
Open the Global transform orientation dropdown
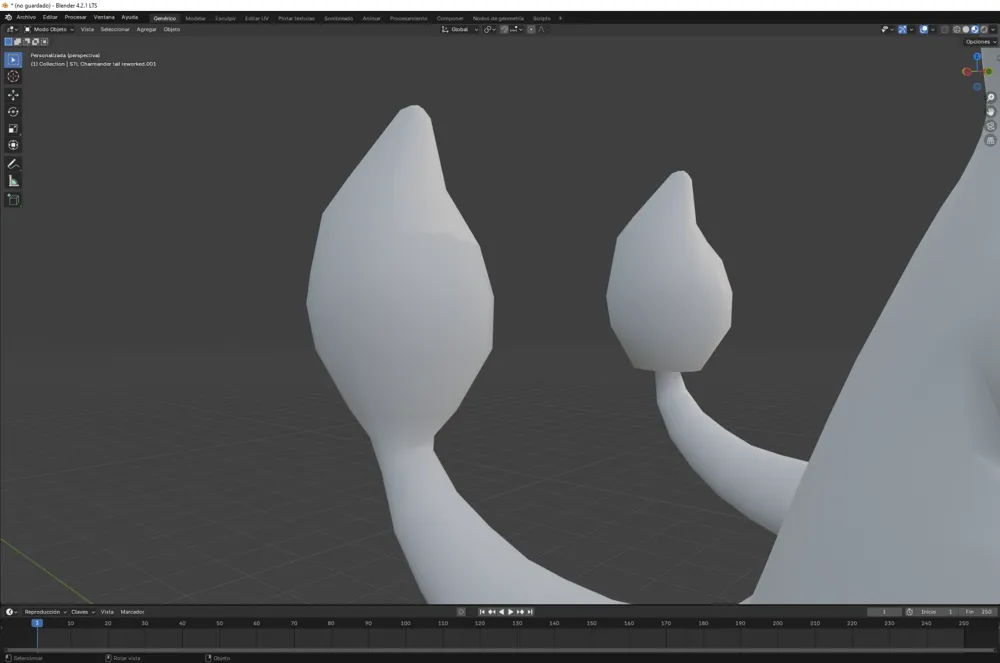tap(460, 29)
